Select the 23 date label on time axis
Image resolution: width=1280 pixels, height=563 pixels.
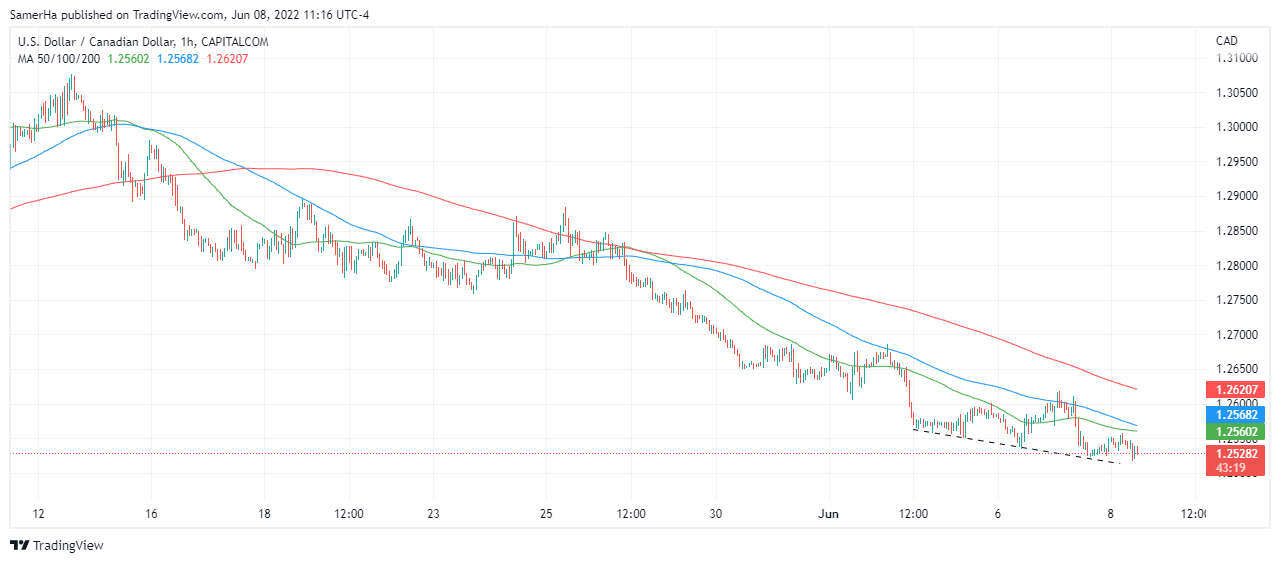[433, 514]
